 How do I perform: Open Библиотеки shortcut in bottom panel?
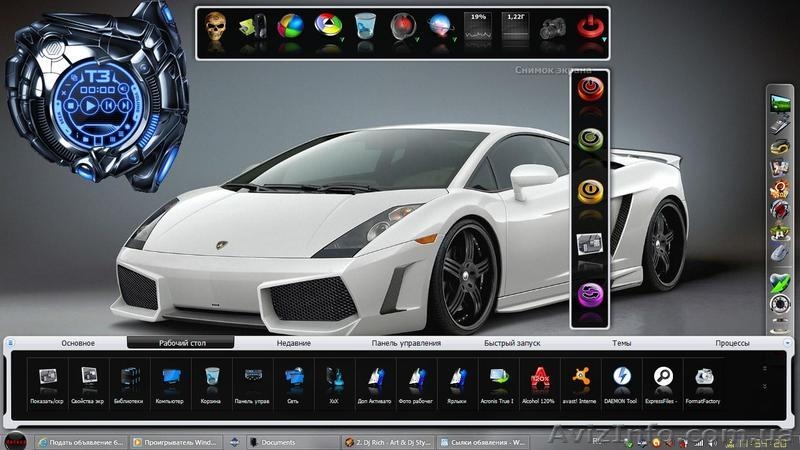click(129, 383)
